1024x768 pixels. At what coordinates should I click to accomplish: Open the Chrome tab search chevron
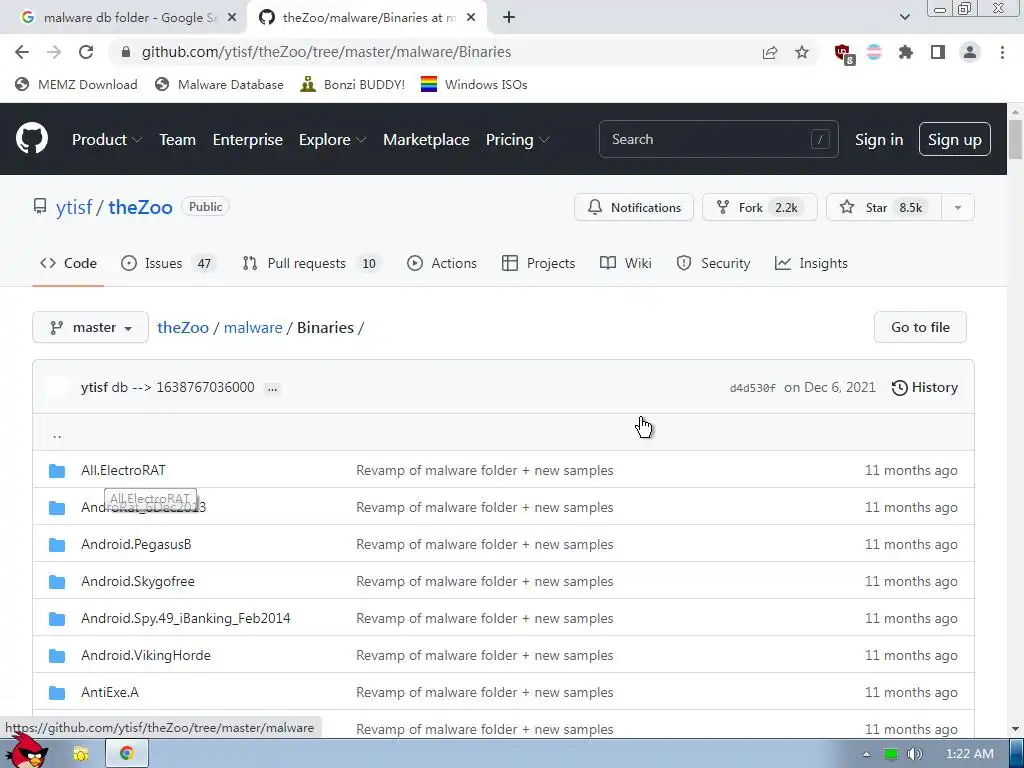pos(904,18)
